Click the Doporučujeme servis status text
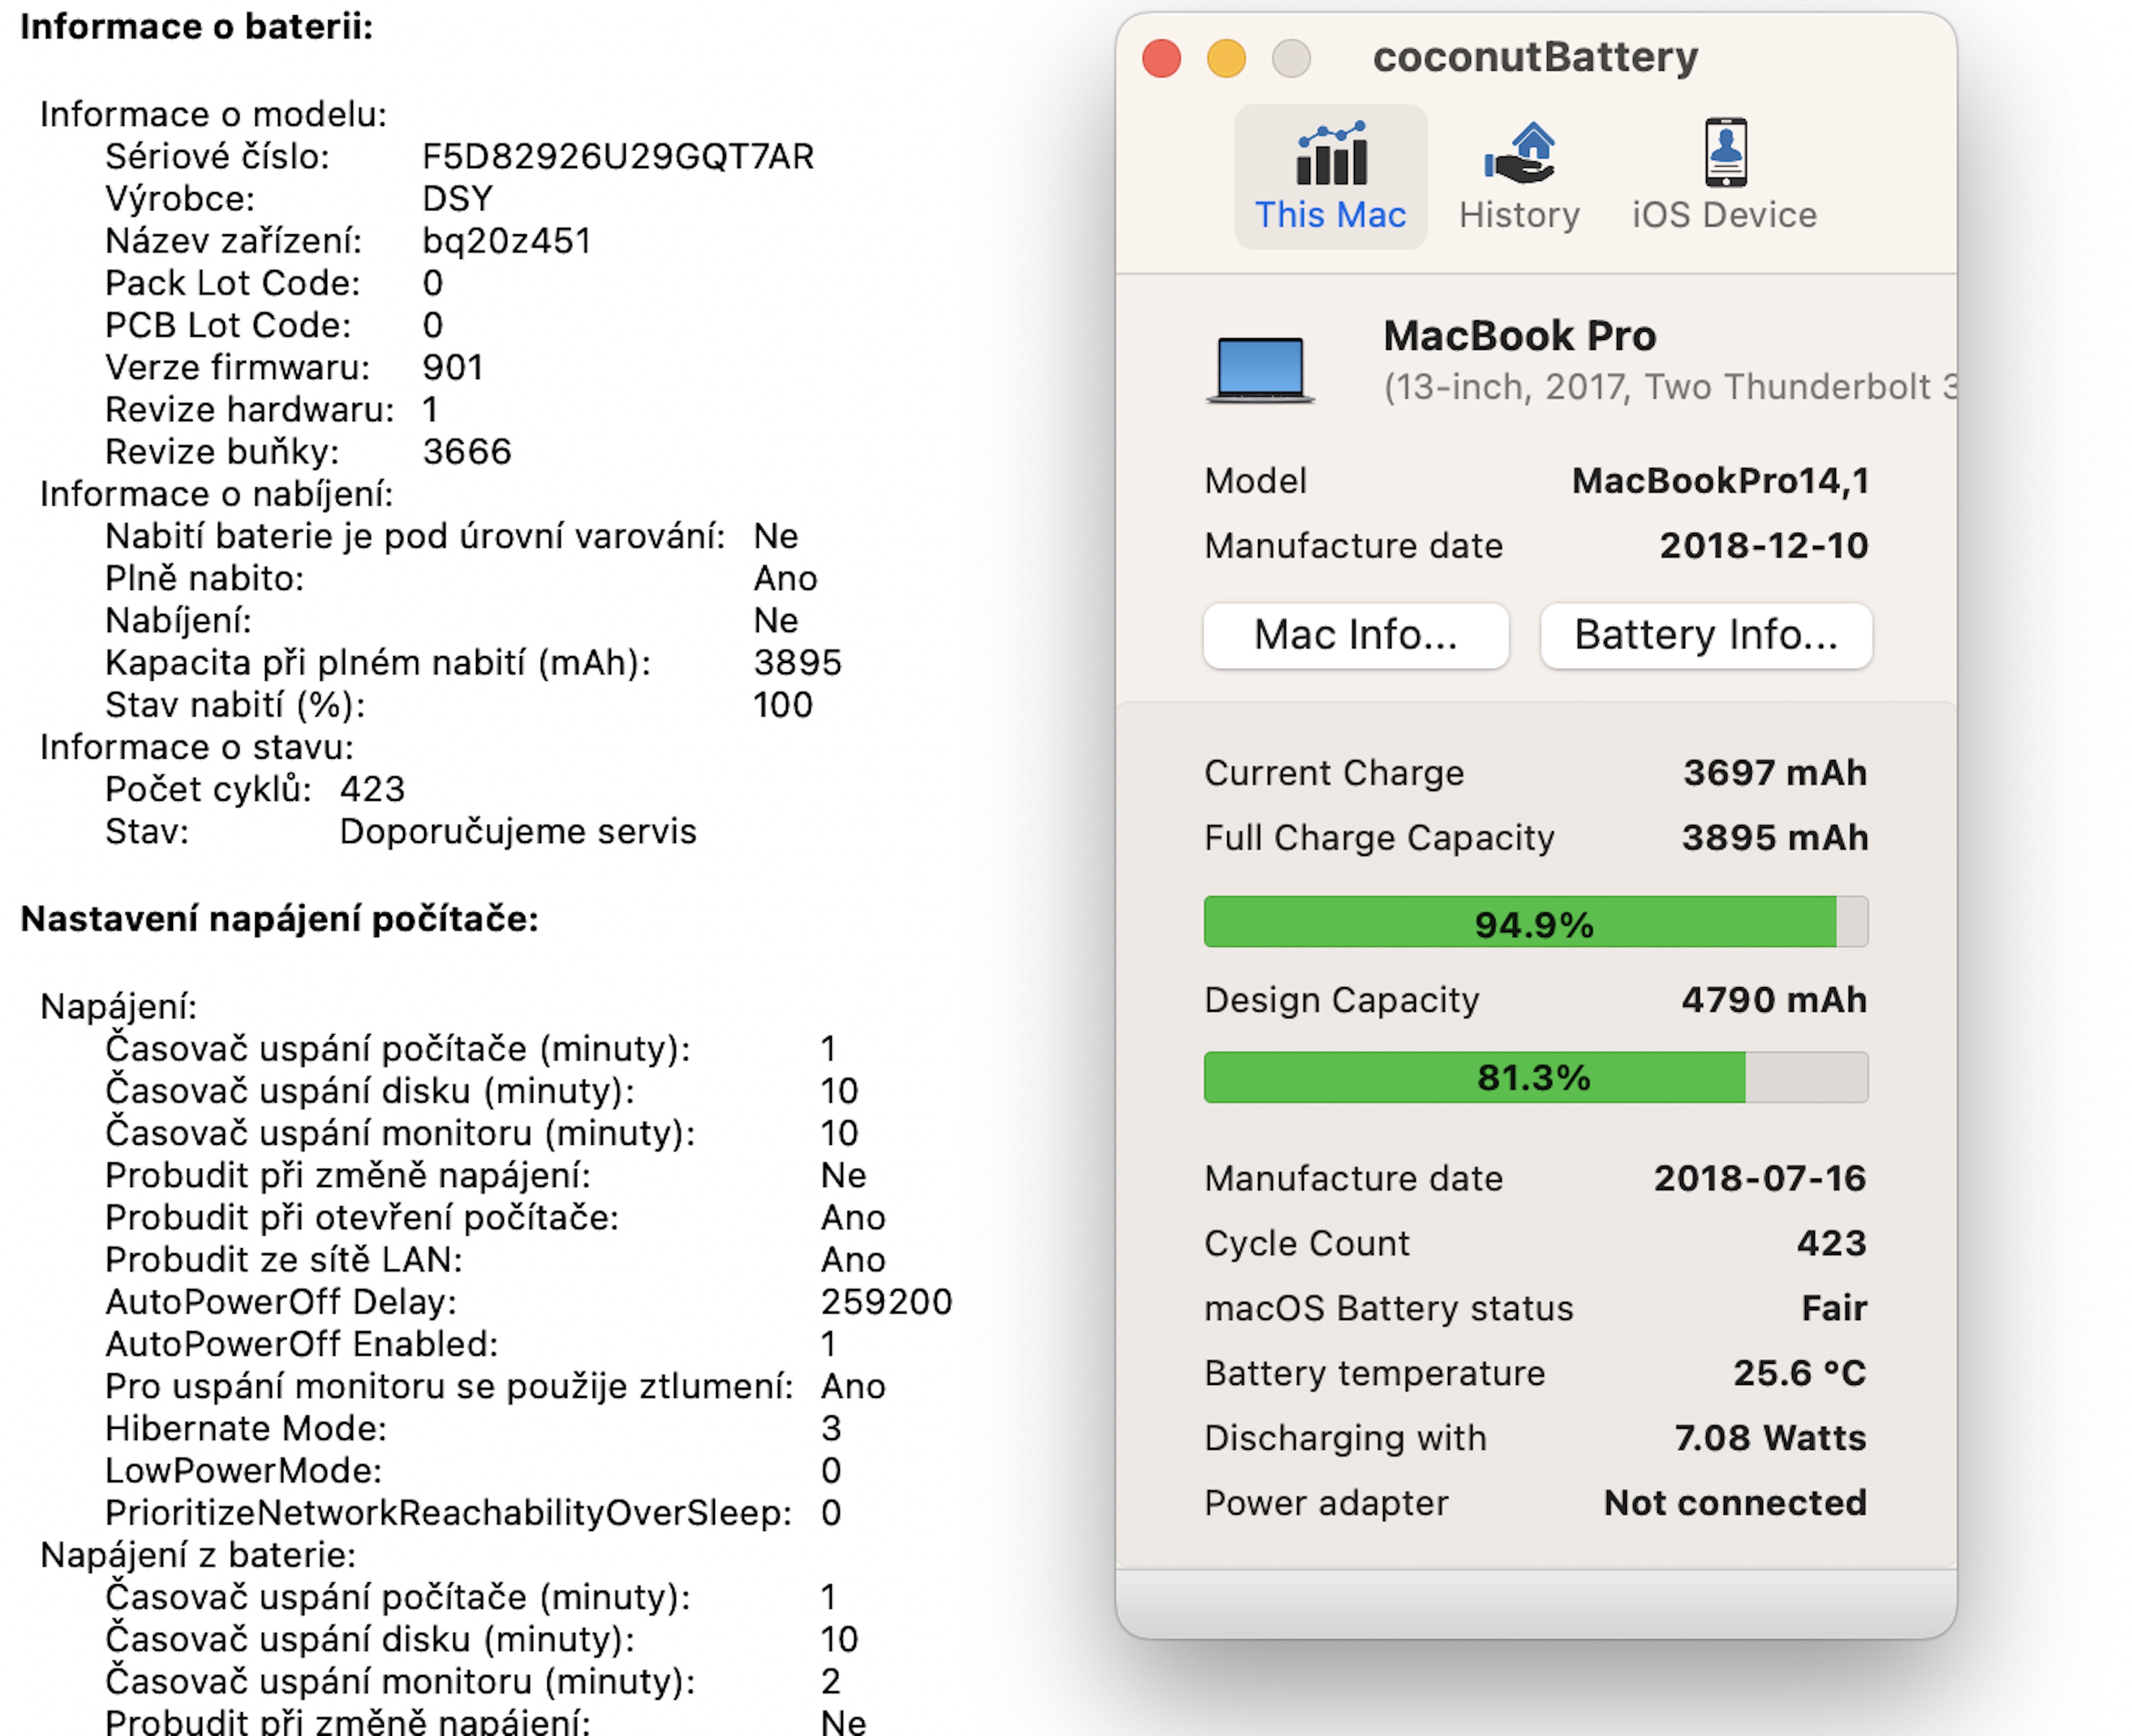Viewport: 2132px width, 1736px height. [x=517, y=832]
